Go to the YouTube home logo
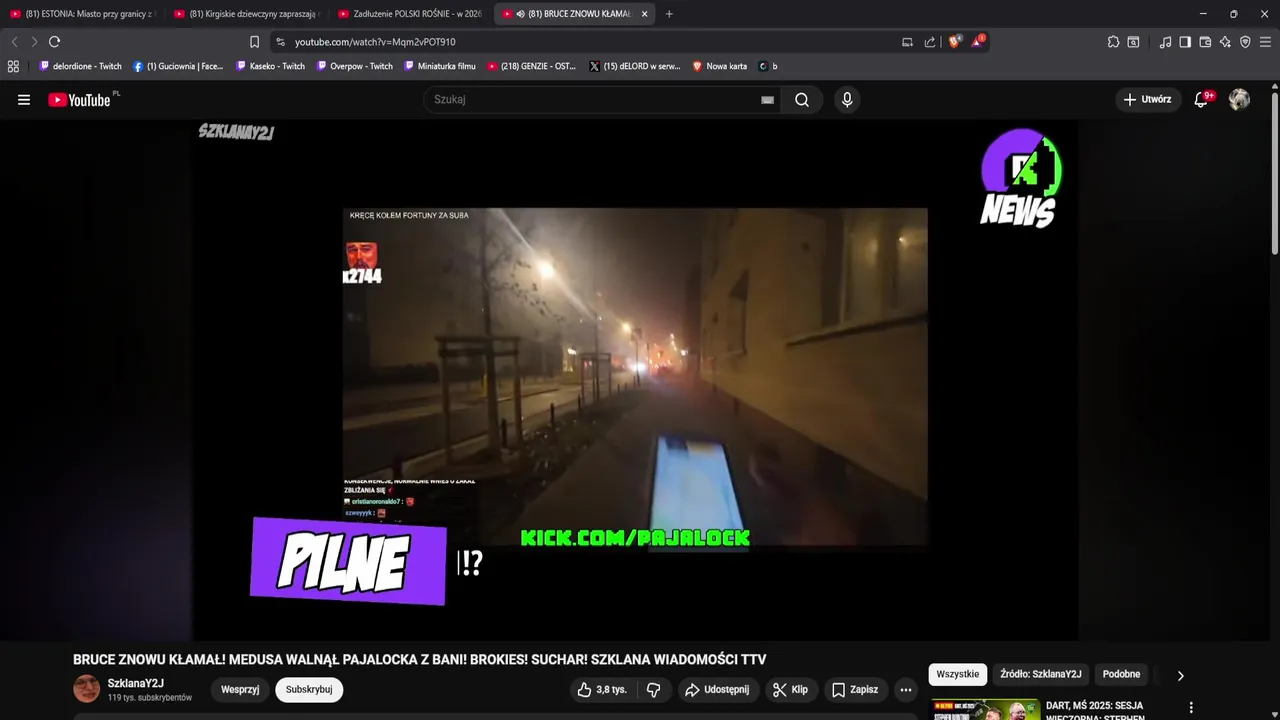The height and width of the screenshot is (720, 1280). pyautogui.click(x=79, y=100)
